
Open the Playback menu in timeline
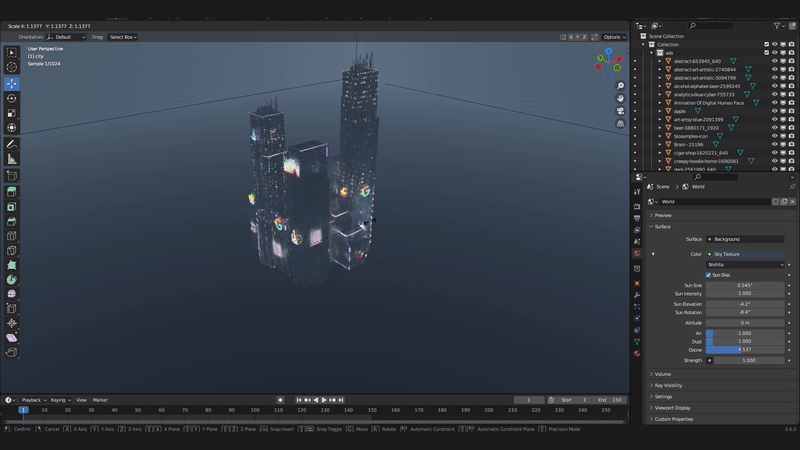click(x=34, y=400)
